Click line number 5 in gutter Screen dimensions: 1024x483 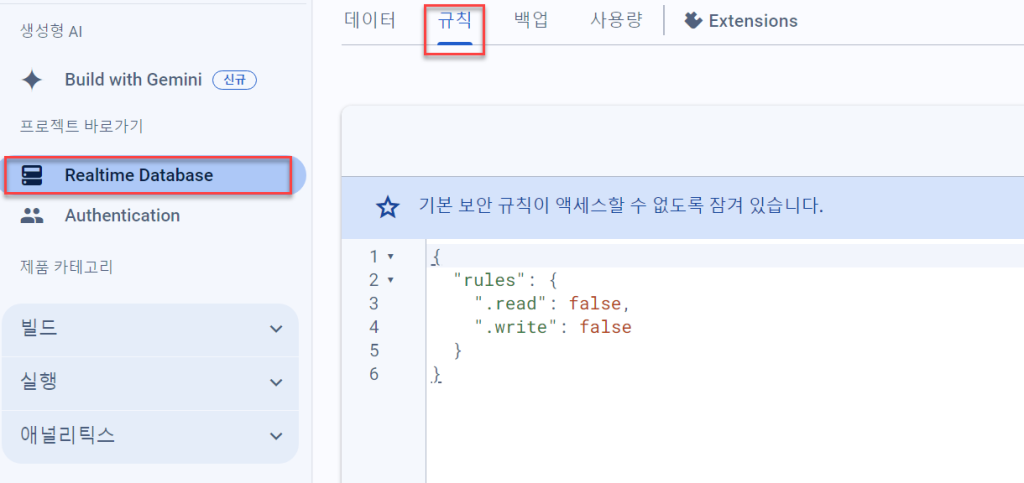[374, 351]
